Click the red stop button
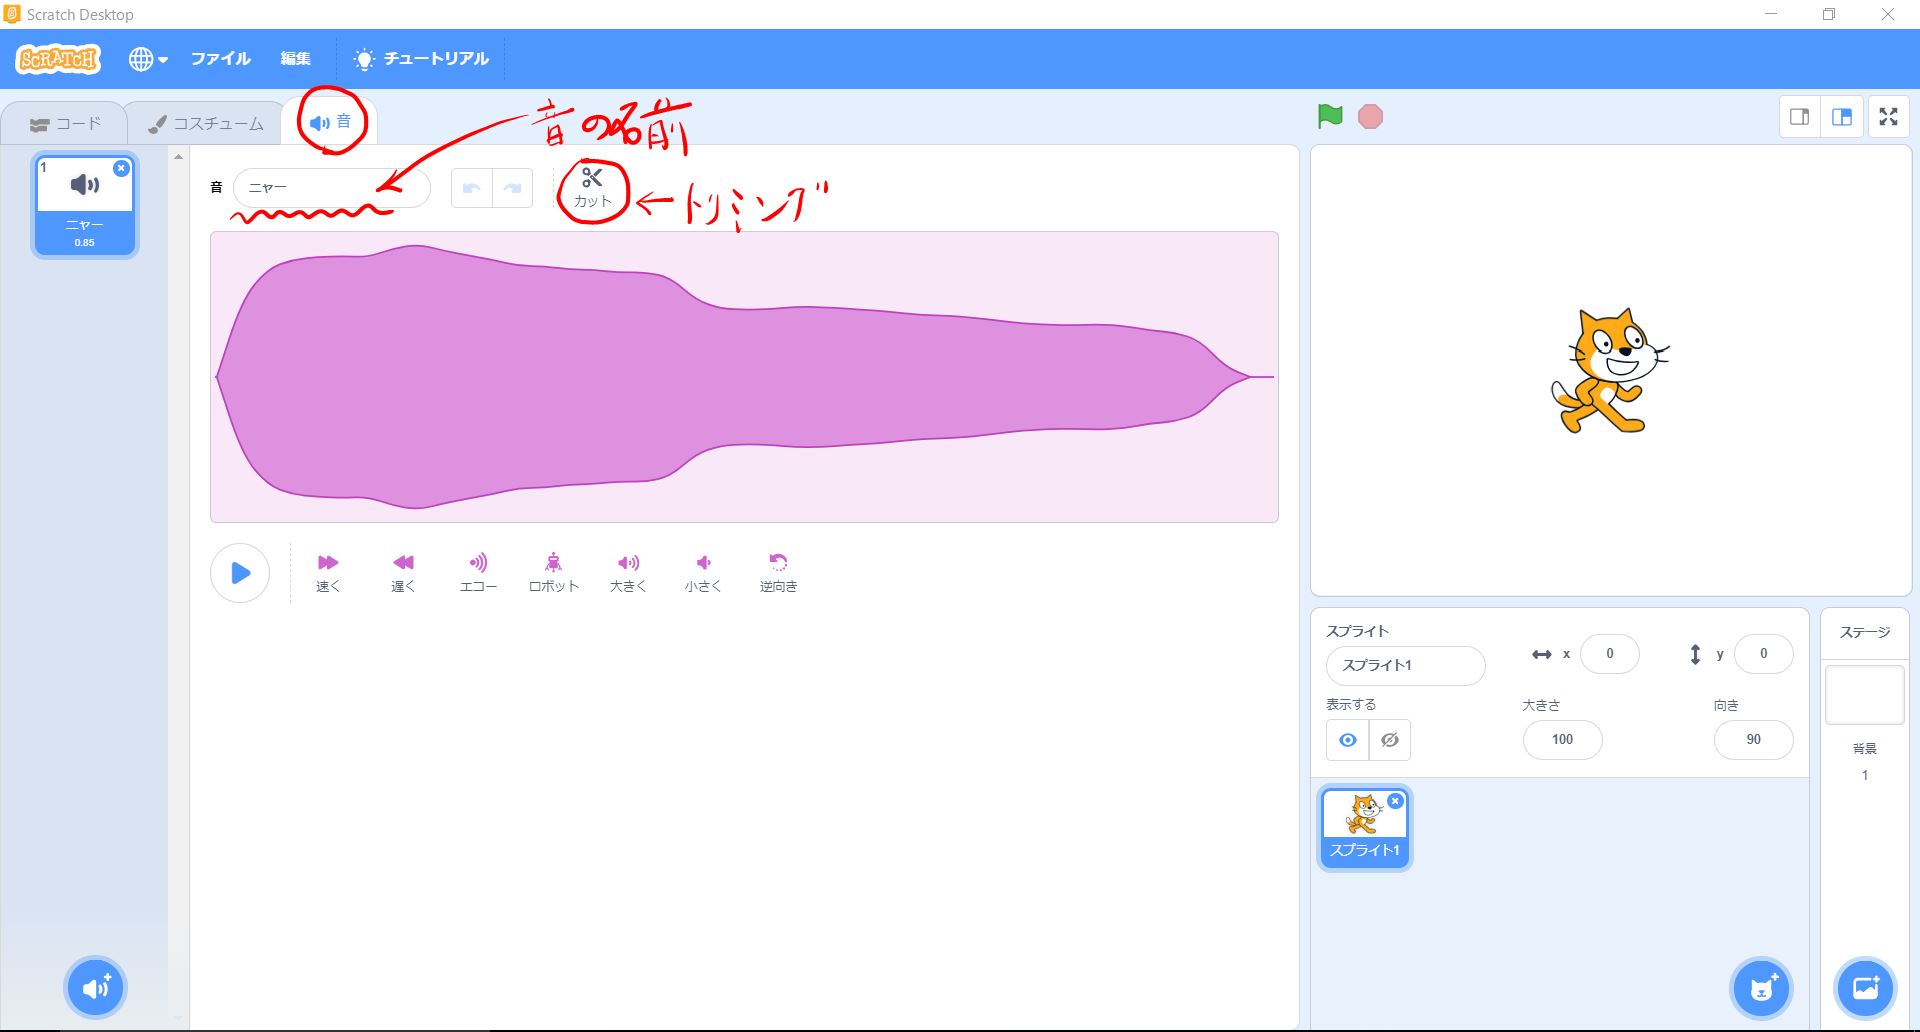Viewport: 1920px width, 1032px height. 1370,117
